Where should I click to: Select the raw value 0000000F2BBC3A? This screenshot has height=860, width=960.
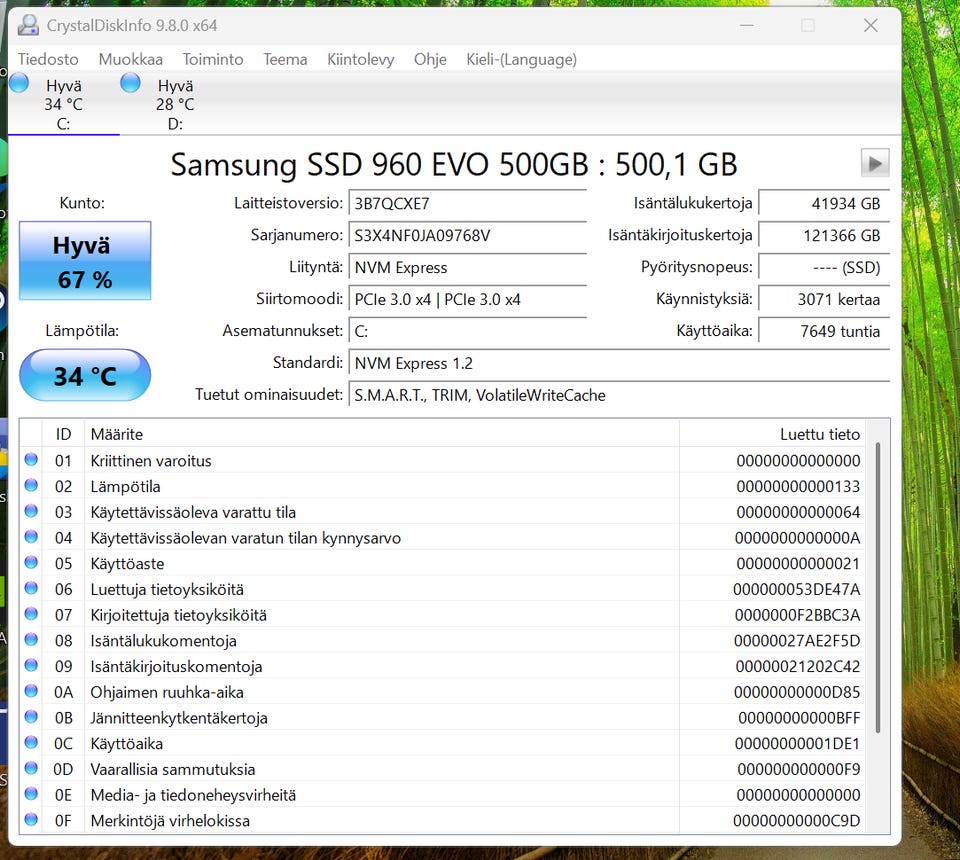(x=798, y=615)
